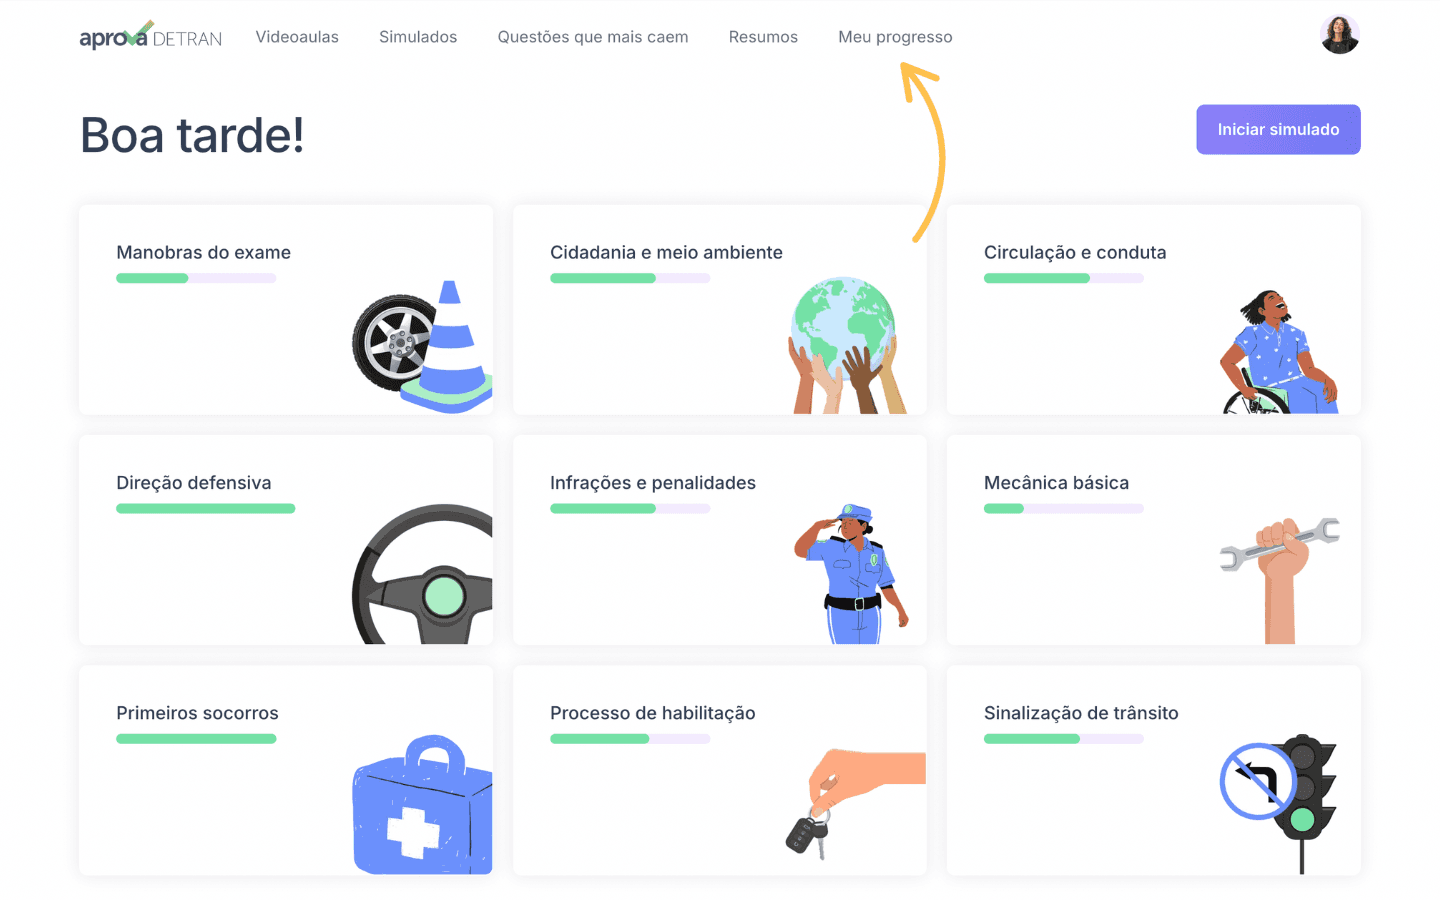Click the Iniciar simulado button
Viewport: 1440px width, 900px height.
1278,129
